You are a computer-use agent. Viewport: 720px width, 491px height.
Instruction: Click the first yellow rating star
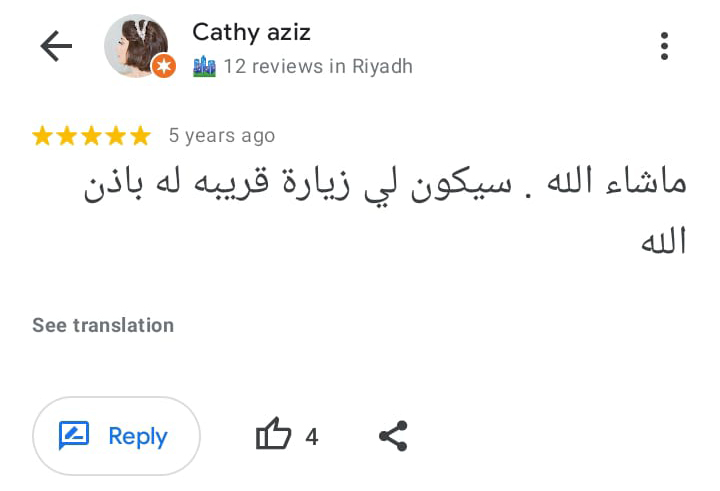click(43, 136)
